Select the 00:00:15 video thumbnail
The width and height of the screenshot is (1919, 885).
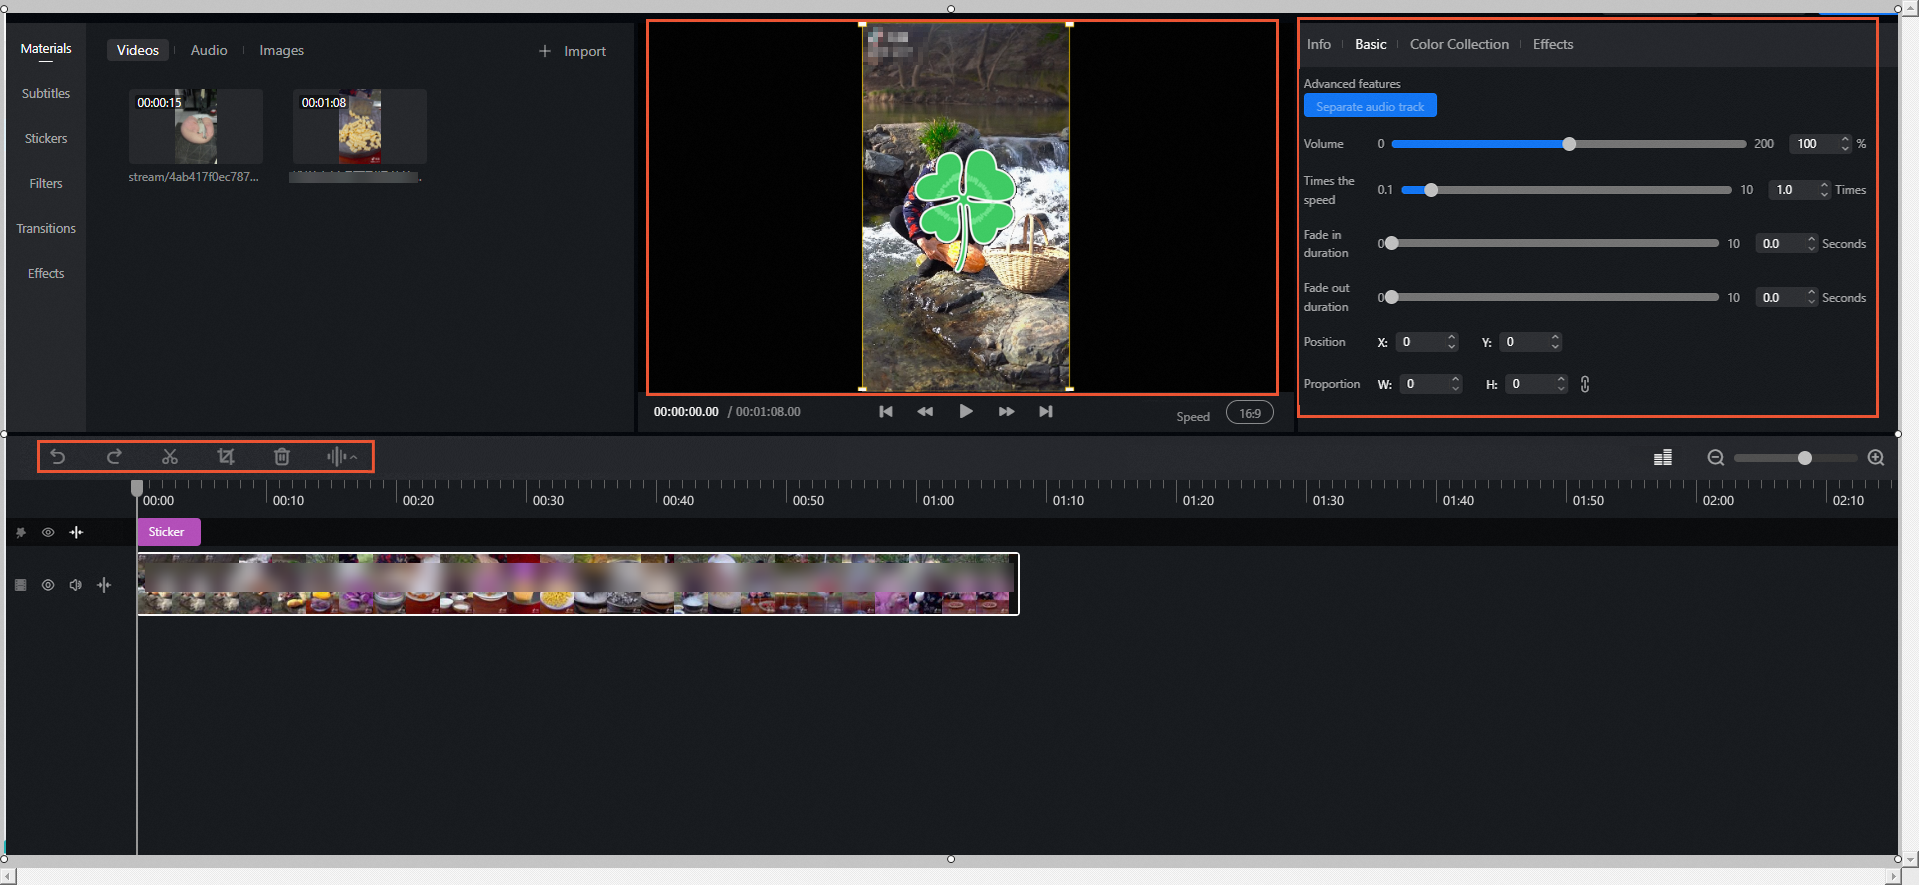[196, 126]
